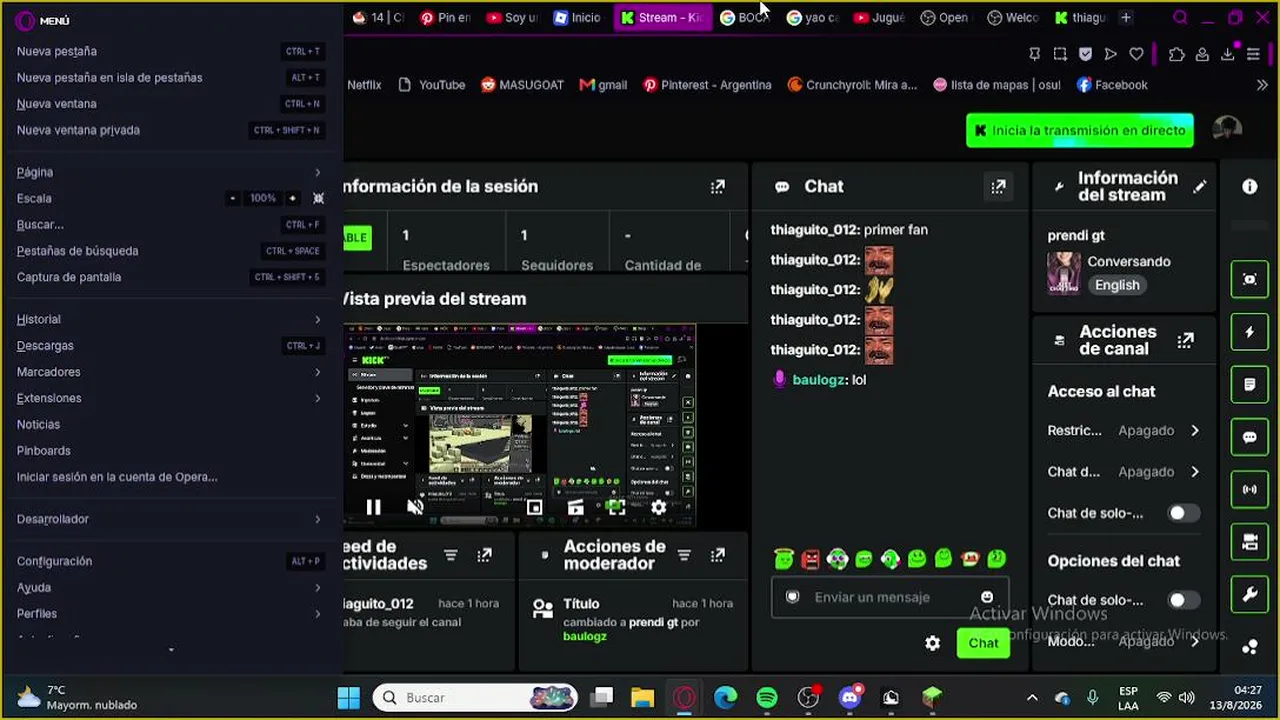Open the YouTube bookmark

pyautogui.click(x=432, y=85)
